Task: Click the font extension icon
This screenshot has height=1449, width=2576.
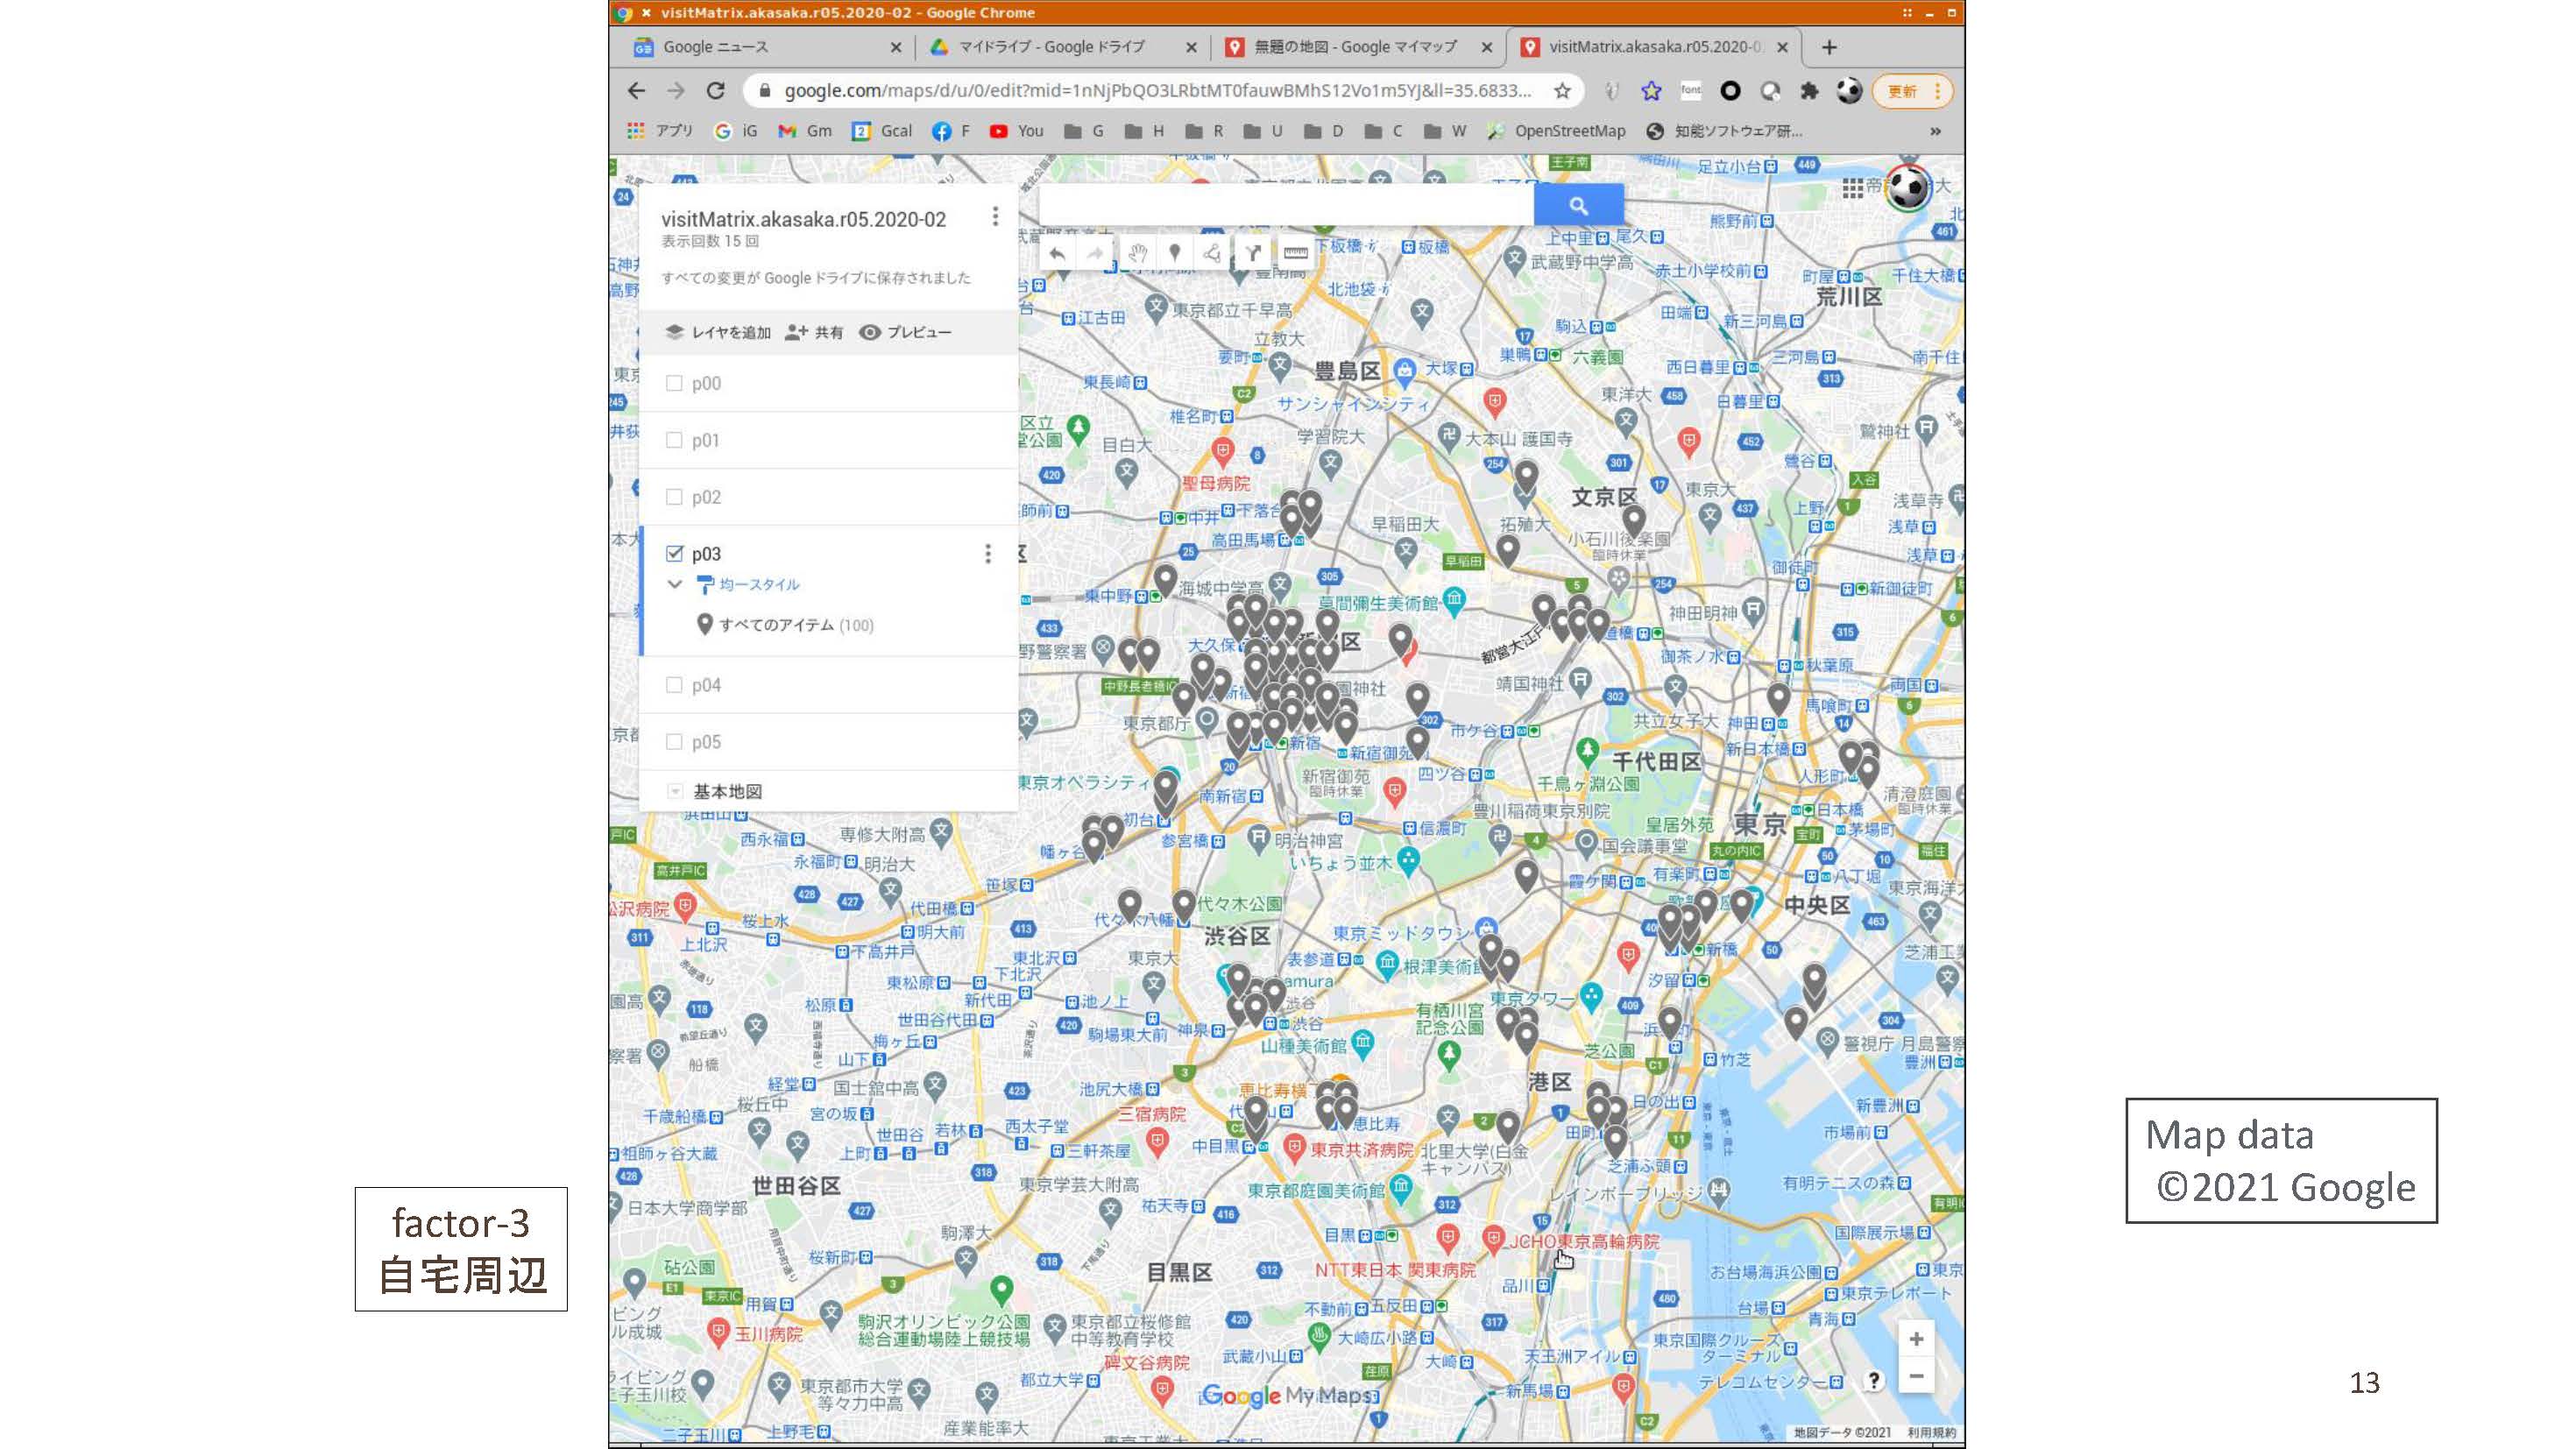Action: [1691, 91]
